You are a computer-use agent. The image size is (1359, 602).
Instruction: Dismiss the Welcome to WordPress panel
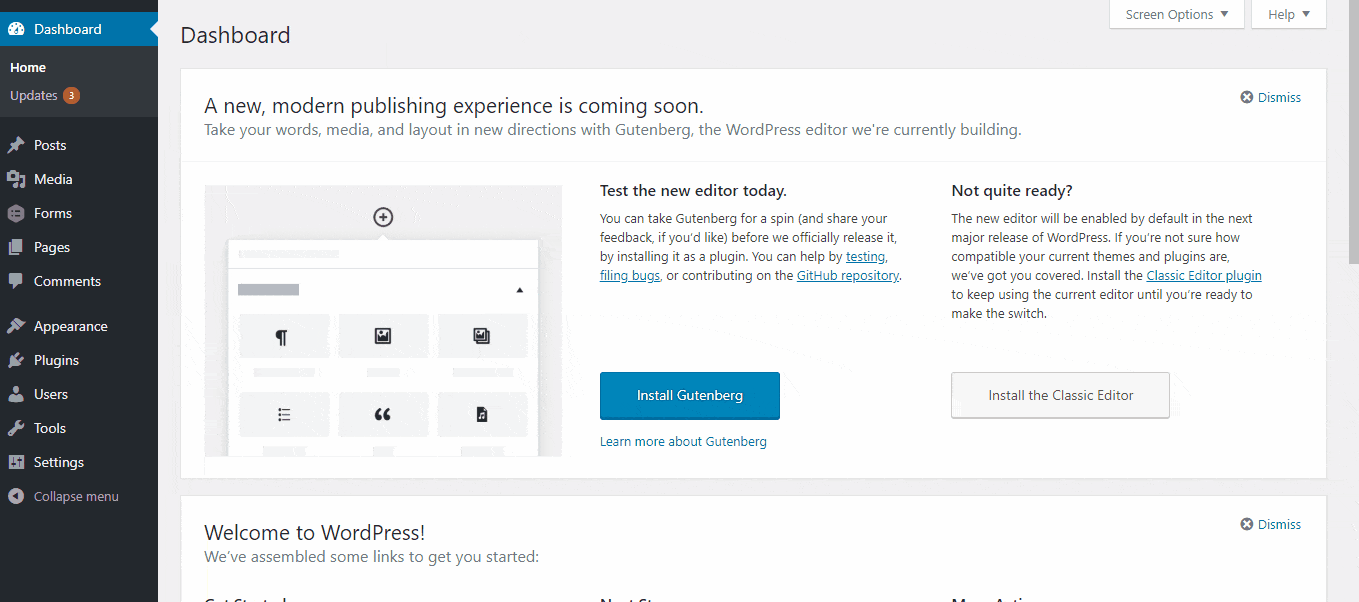coord(1271,524)
